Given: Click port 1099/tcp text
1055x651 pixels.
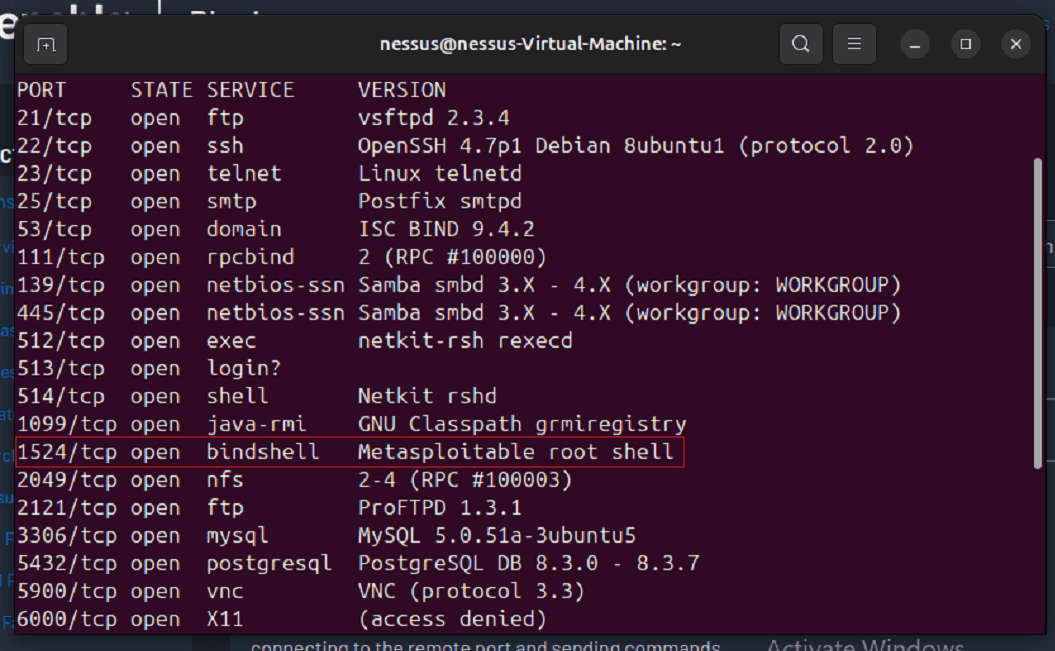Looking at the screenshot, I should (x=67, y=424).
